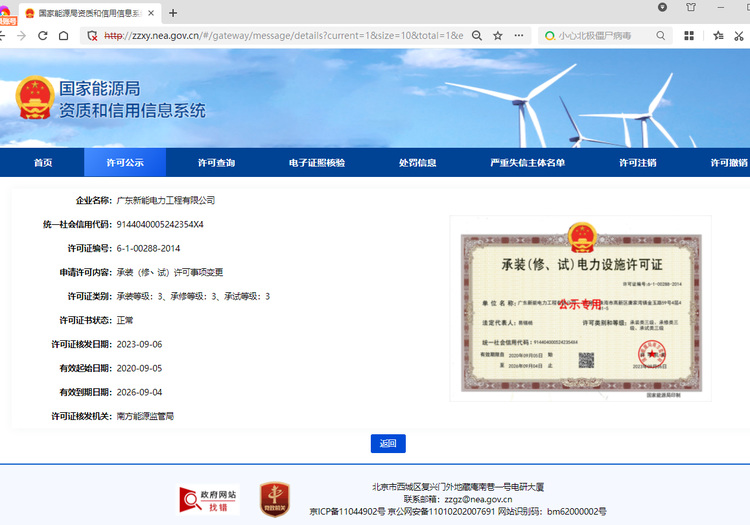Open the 许可查询 menu item

coord(216,163)
